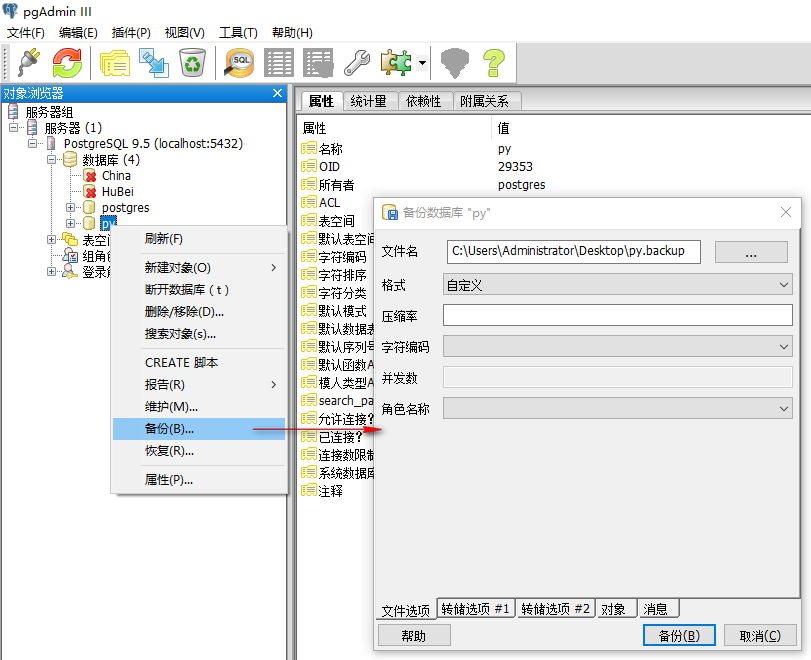Image resolution: width=811 pixels, height=660 pixels.
Task: Choose CREATE 脚本 menu entry
Action: coord(199,363)
